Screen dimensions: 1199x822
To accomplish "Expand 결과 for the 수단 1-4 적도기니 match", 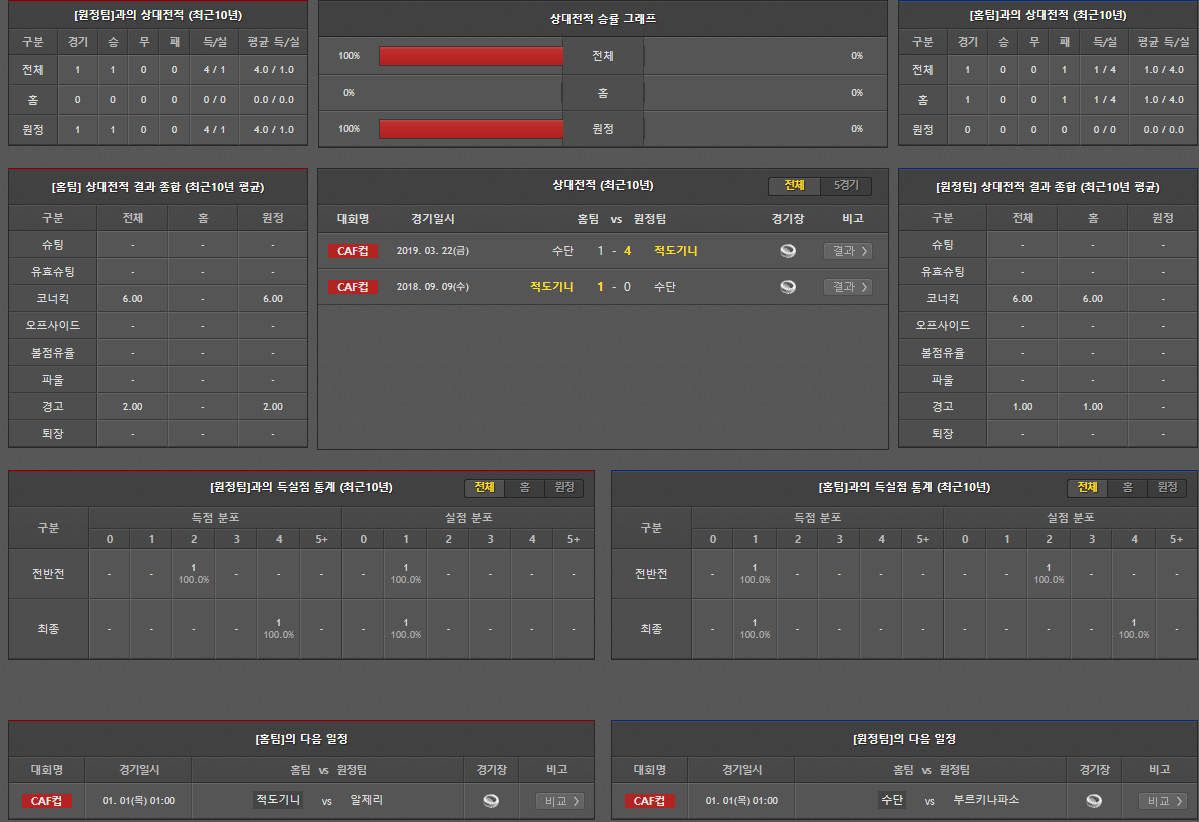I will coord(847,251).
